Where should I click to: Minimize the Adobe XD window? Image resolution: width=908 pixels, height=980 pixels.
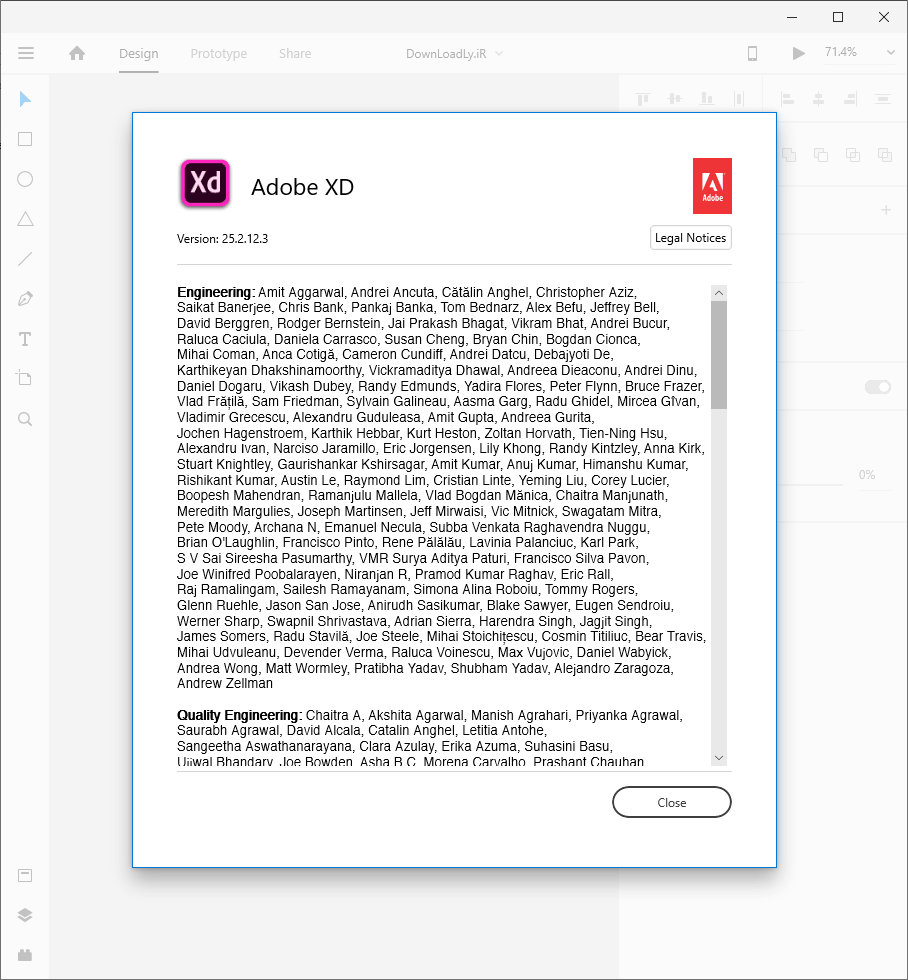coord(792,17)
